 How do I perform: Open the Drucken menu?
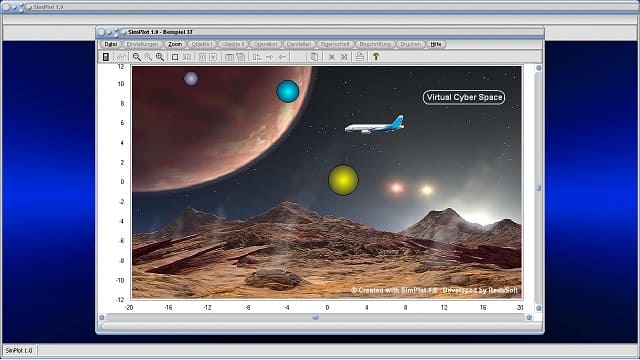point(410,44)
